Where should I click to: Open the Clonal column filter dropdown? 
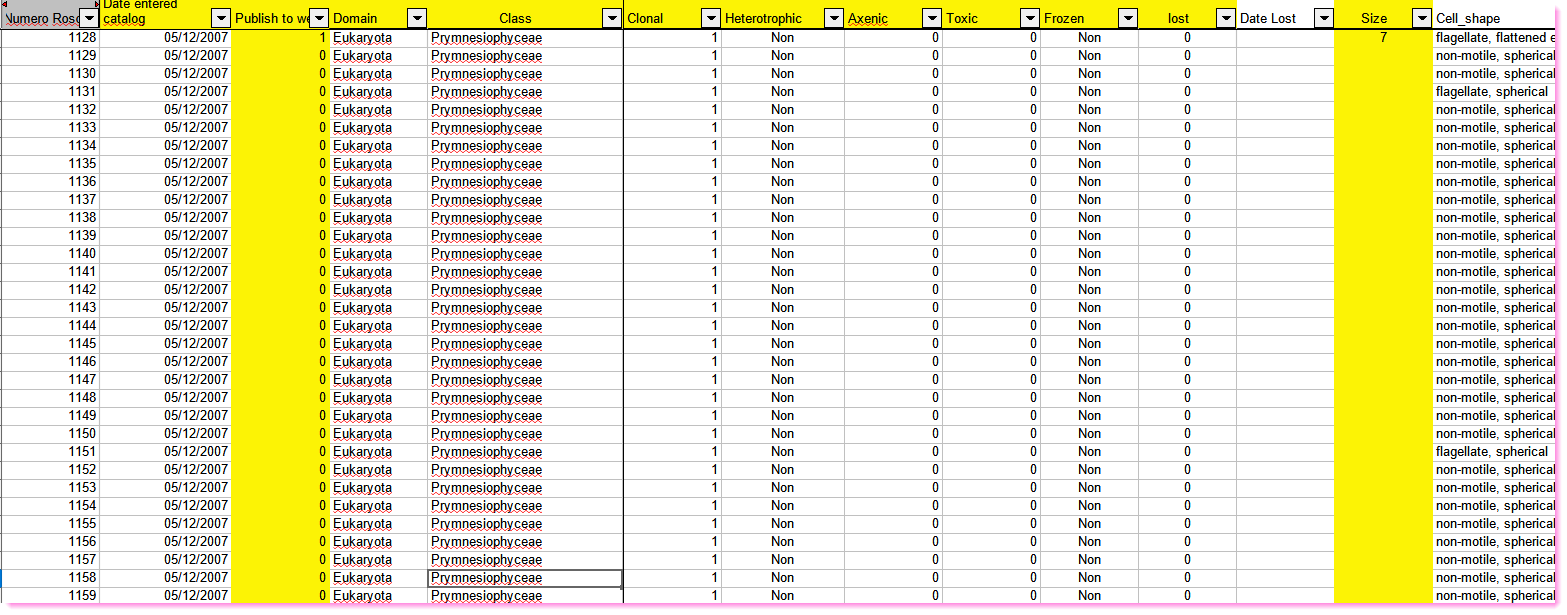(710, 19)
